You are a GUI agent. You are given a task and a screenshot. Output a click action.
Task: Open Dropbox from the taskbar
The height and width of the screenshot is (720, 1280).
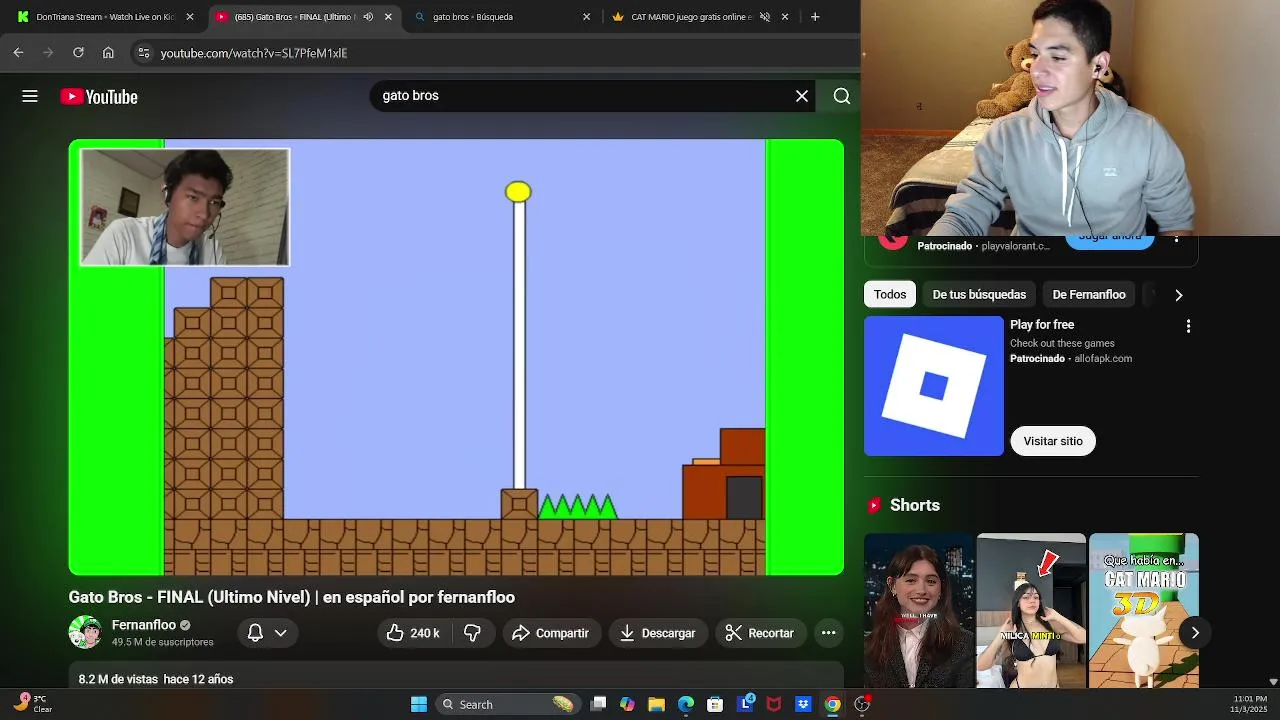coord(803,704)
